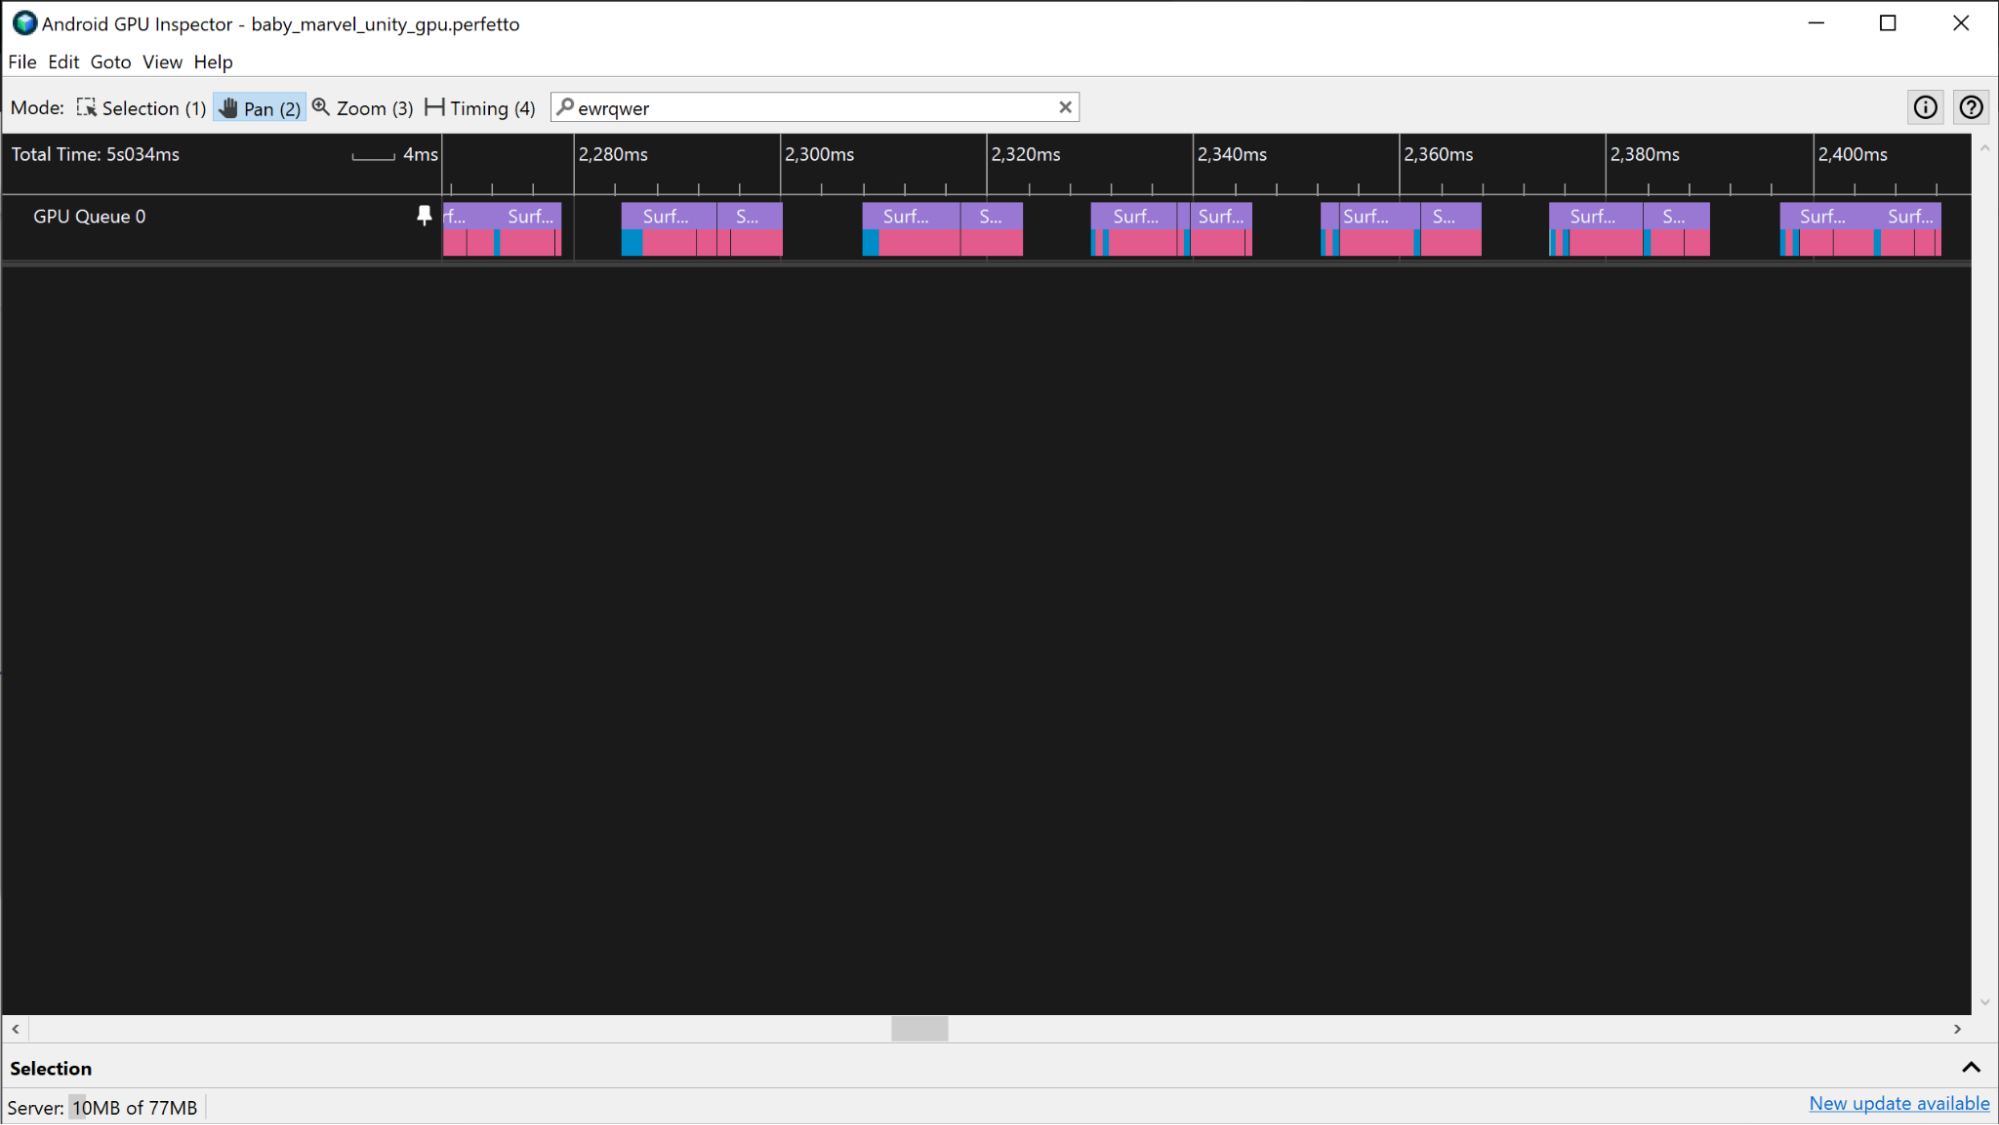Click the info icon top right
The height and width of the screenshot is (1125, 1999).
tap(1925, 107)
